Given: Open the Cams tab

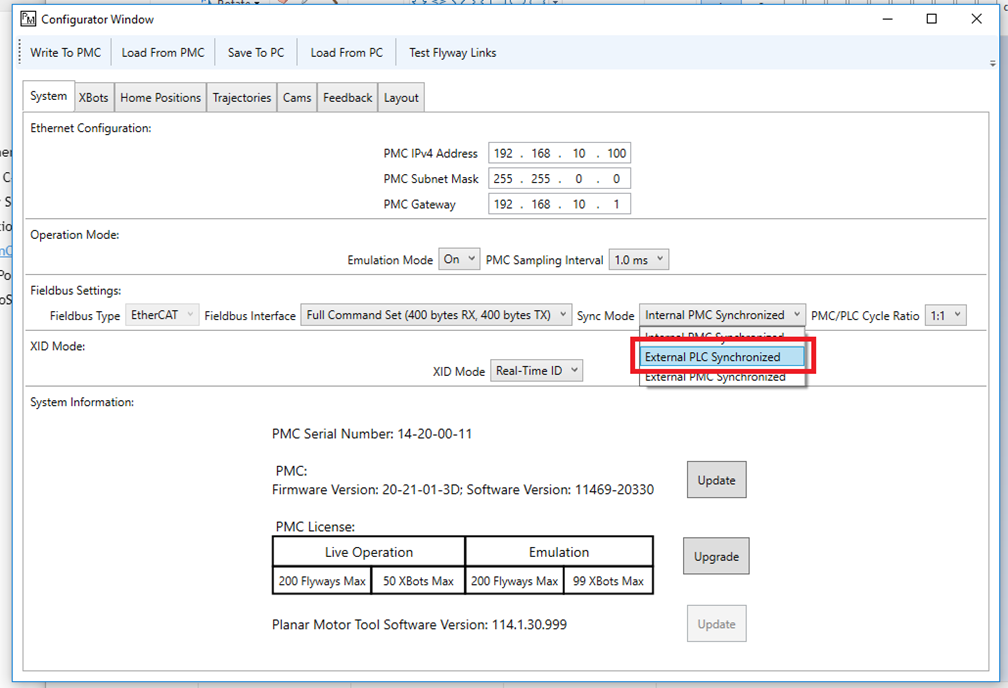Looking at the screenshot, I should tap(297, 98).
